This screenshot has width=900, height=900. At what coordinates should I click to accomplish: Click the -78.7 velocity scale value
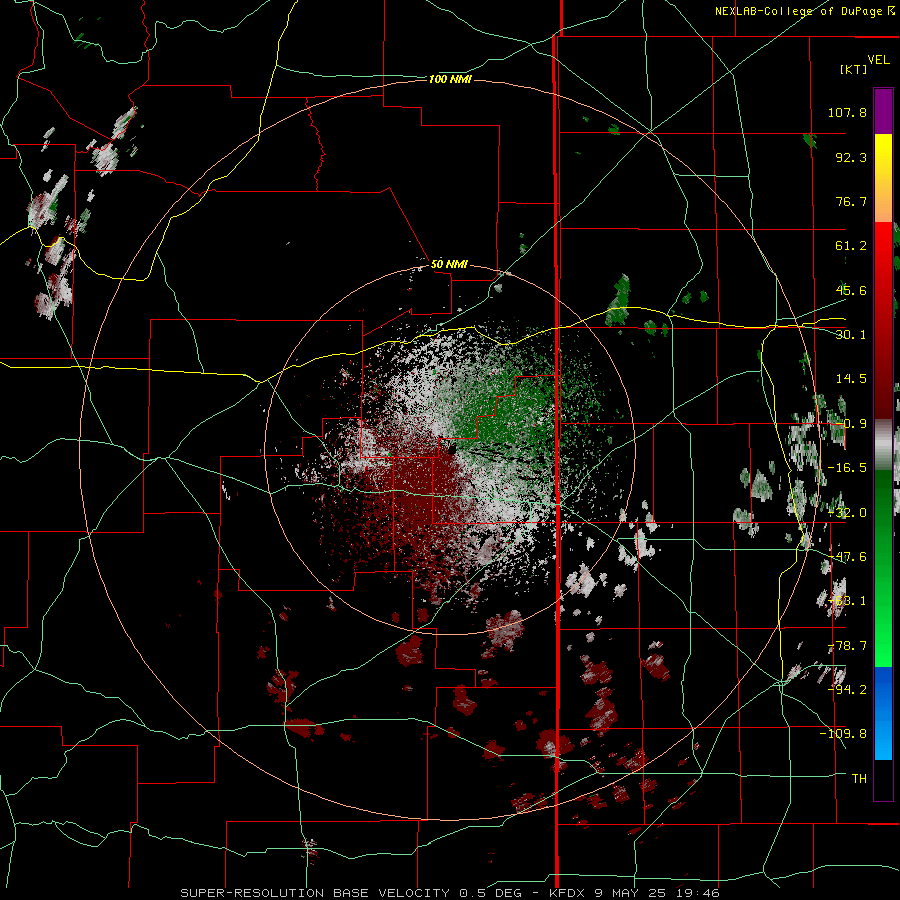[847, 646]
